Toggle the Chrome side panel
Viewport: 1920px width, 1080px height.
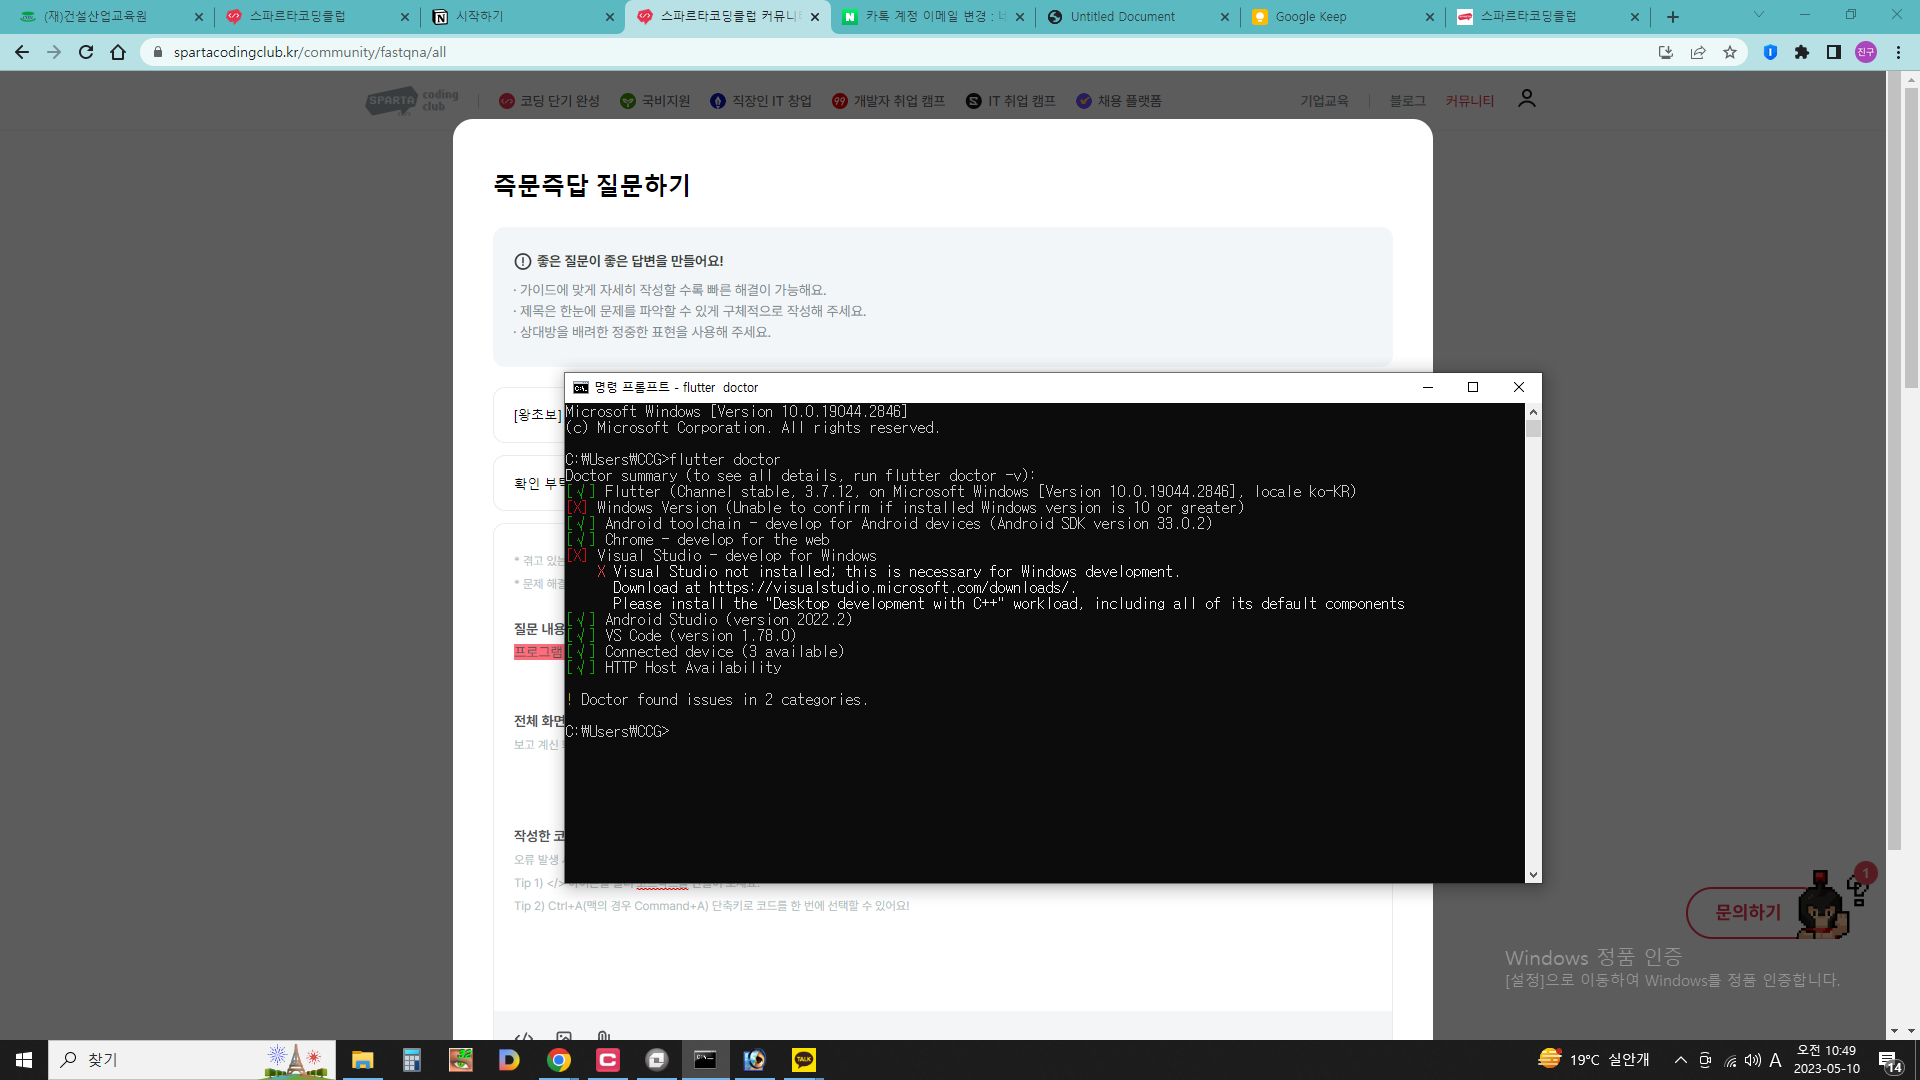click(1834, 52)
